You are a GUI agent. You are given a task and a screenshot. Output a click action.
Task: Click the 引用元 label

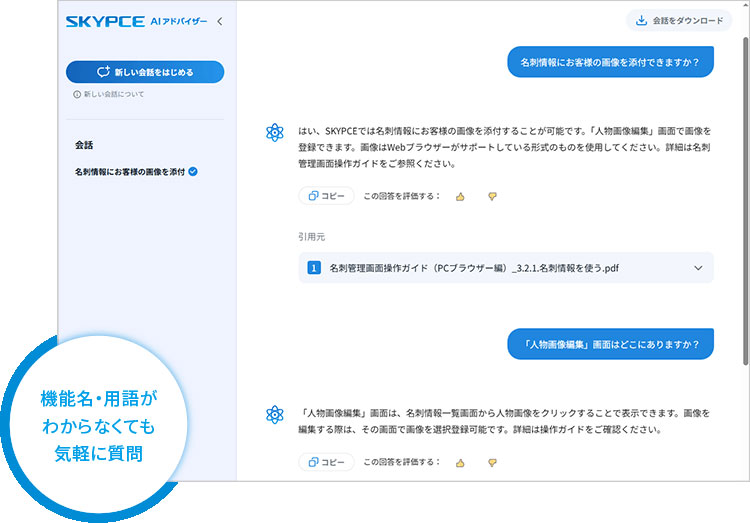point(311,237)
